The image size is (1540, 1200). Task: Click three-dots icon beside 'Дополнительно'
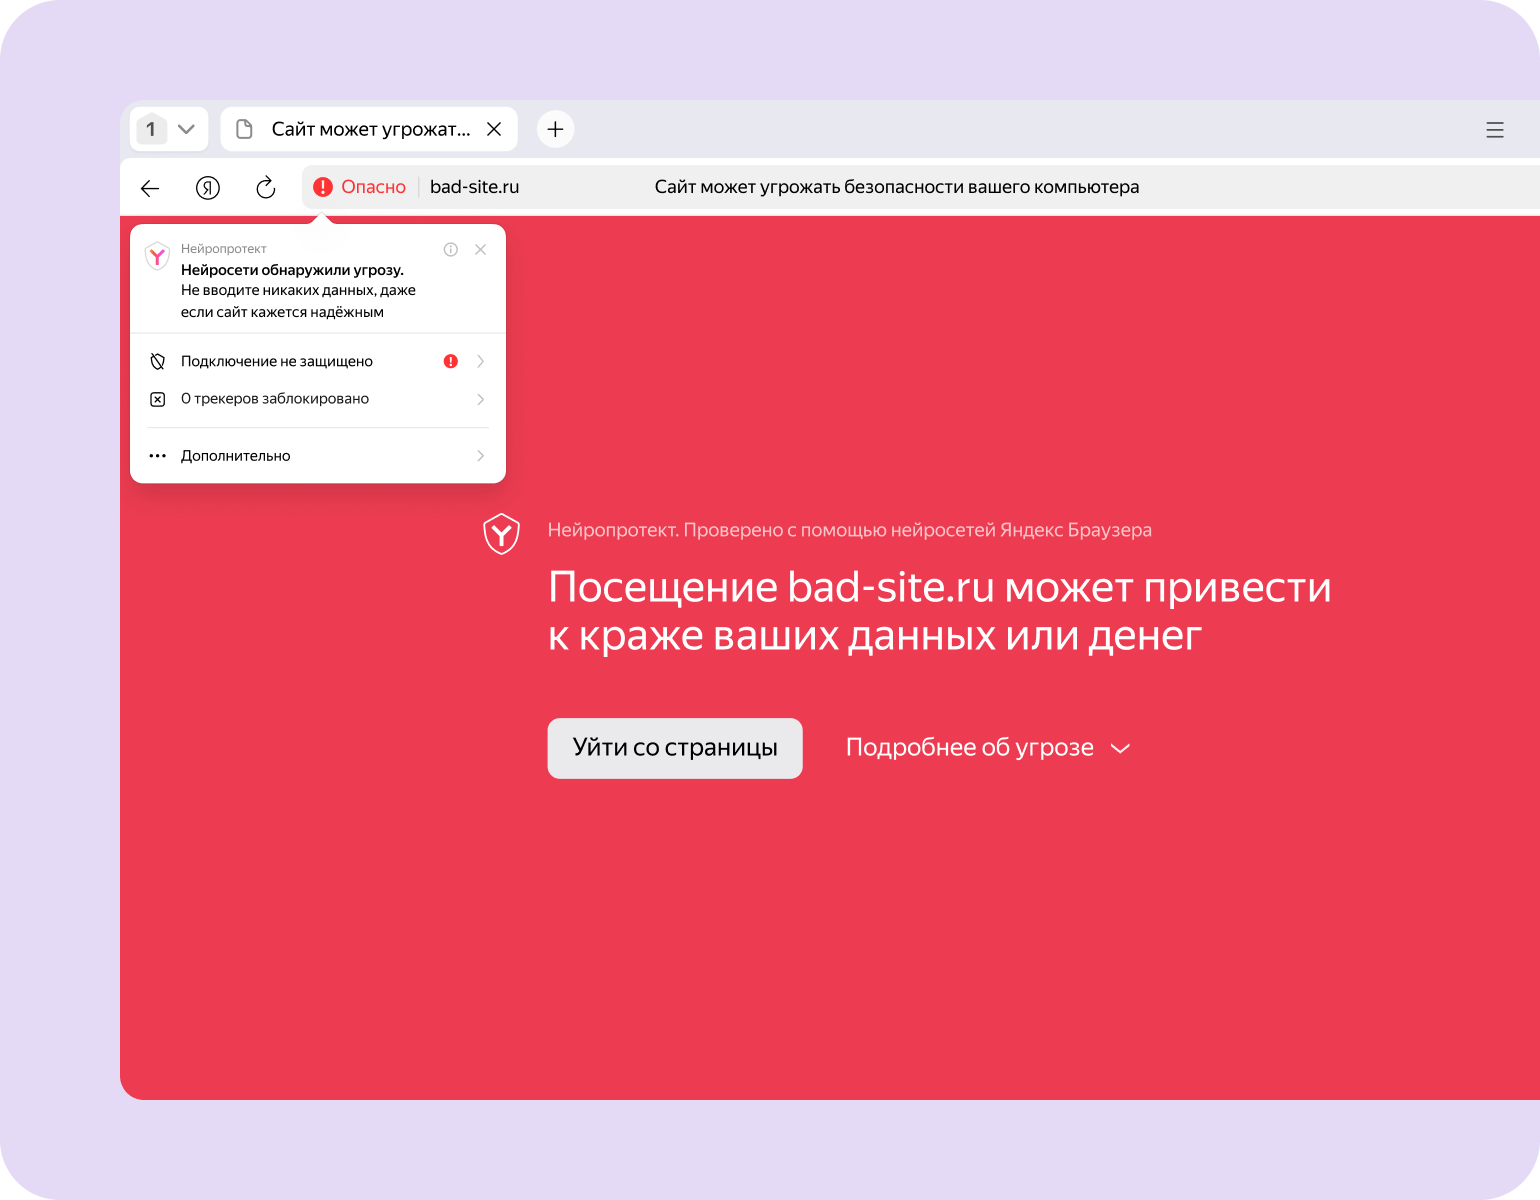(x=158, y=456)
